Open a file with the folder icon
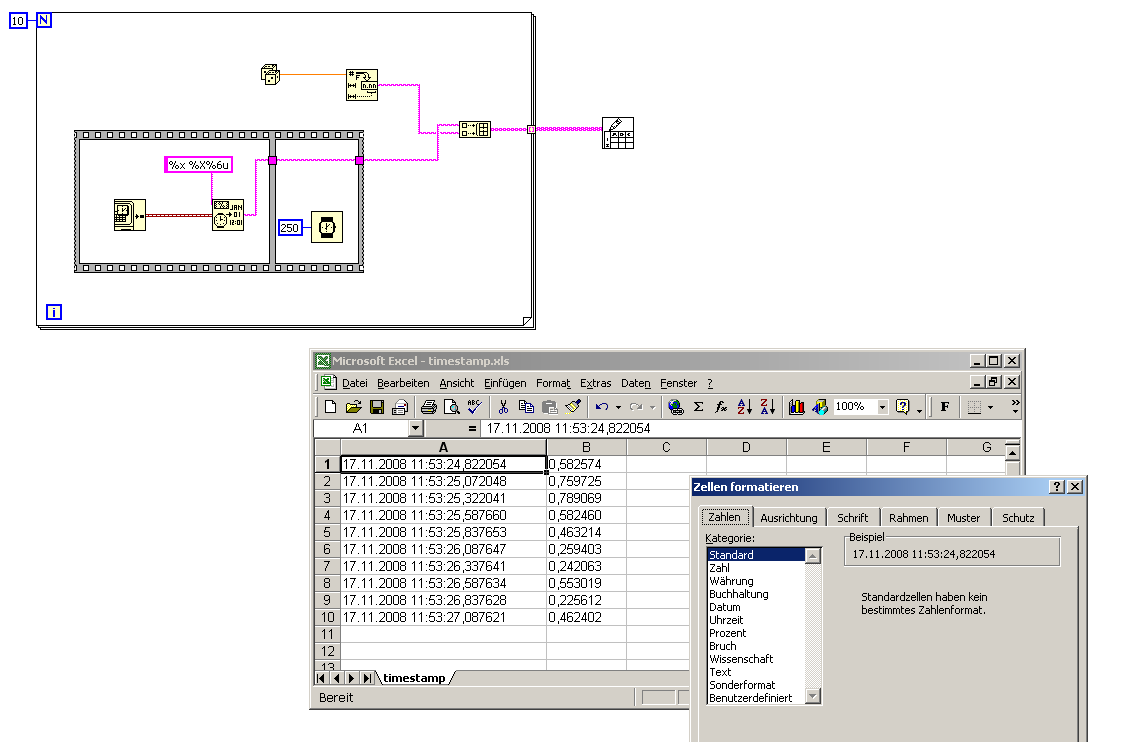Screen dimensions: 1121x742 point(353,407)
